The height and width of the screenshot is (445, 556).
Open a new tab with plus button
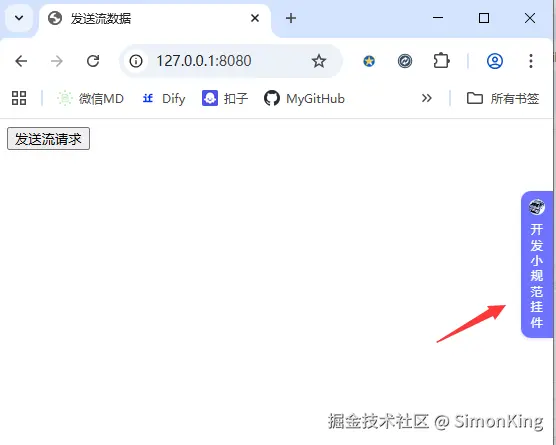[x=291, y=18]
